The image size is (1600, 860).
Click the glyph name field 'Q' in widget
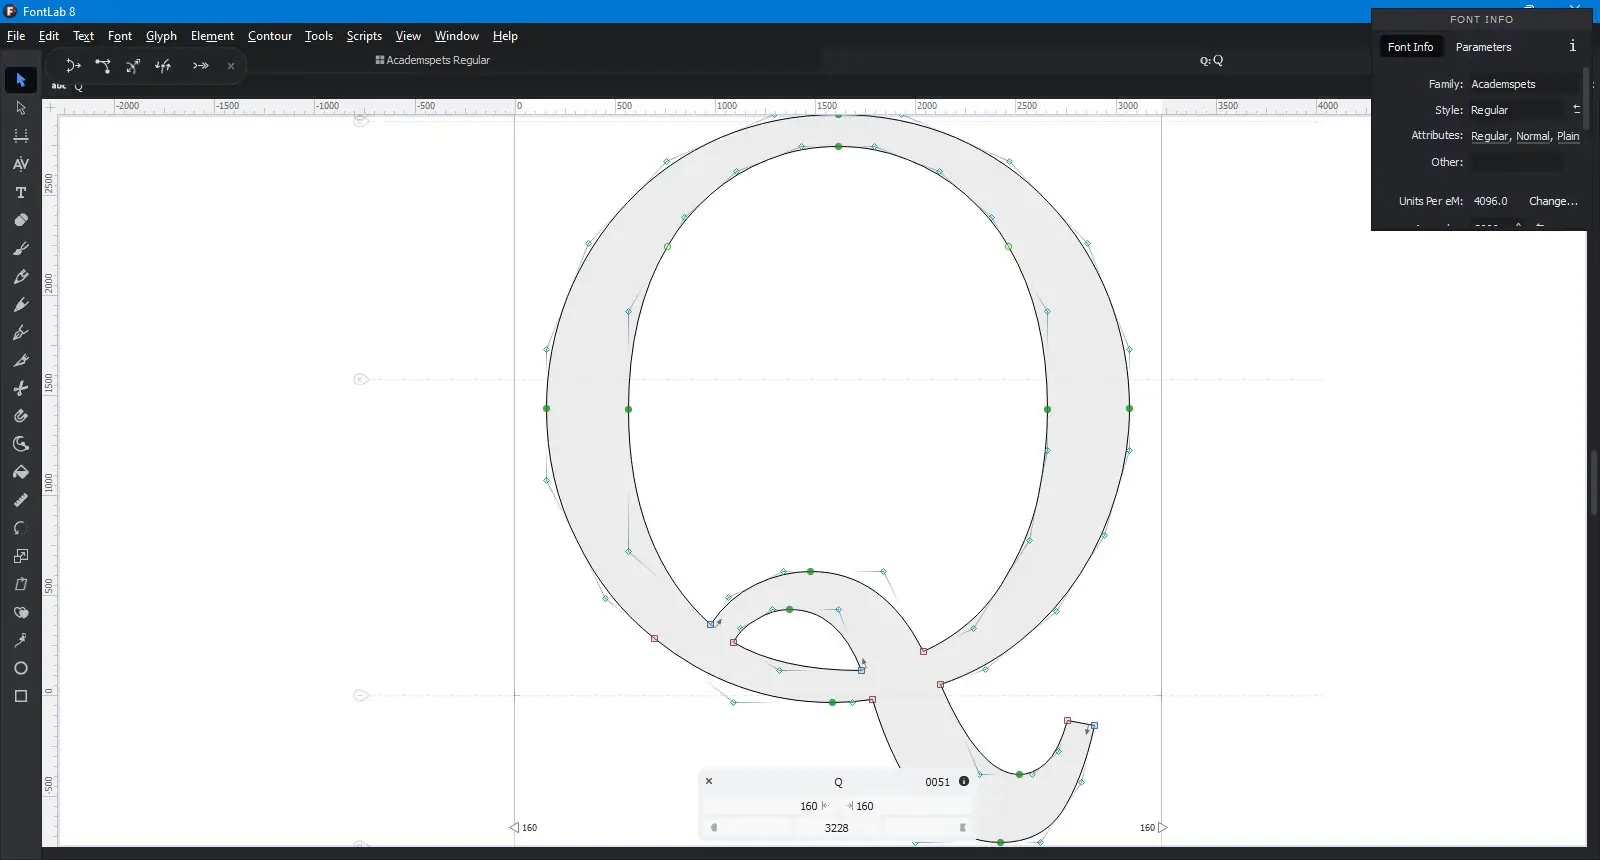pos(838,782)
